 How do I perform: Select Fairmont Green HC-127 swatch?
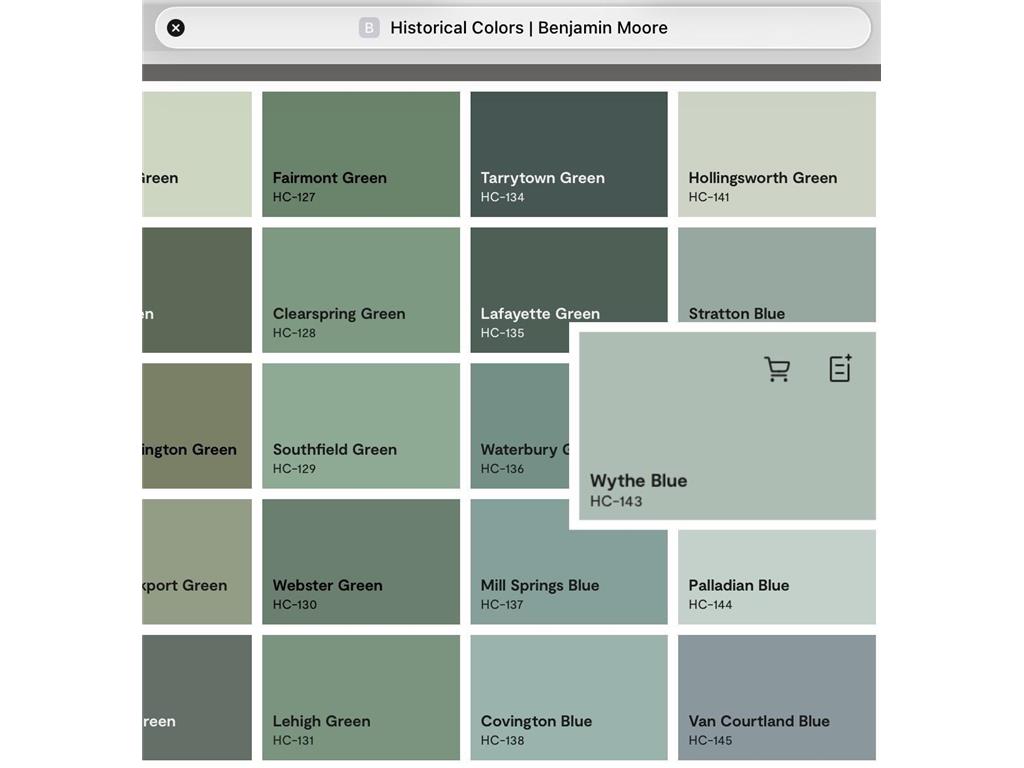[x=361, y=154]
